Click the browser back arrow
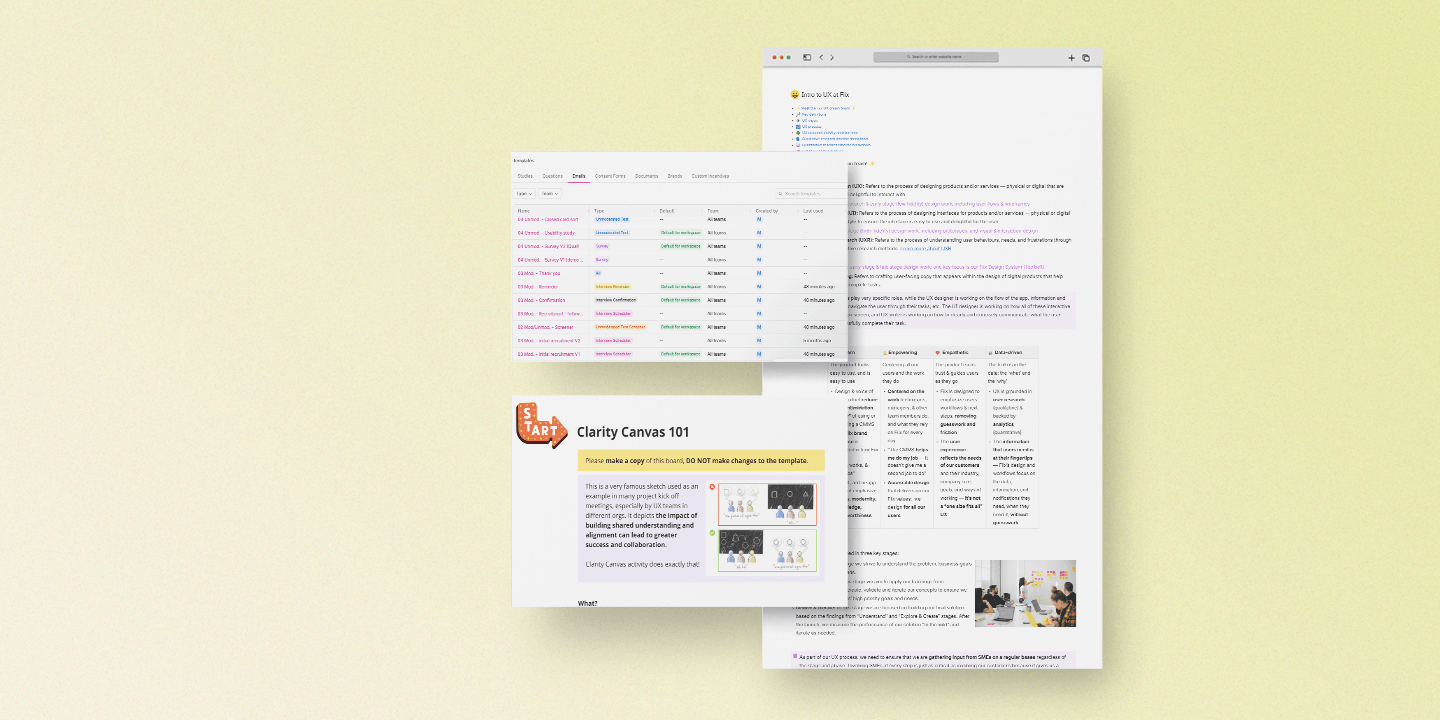1440x720 pixels. click(x=821, y=57)
